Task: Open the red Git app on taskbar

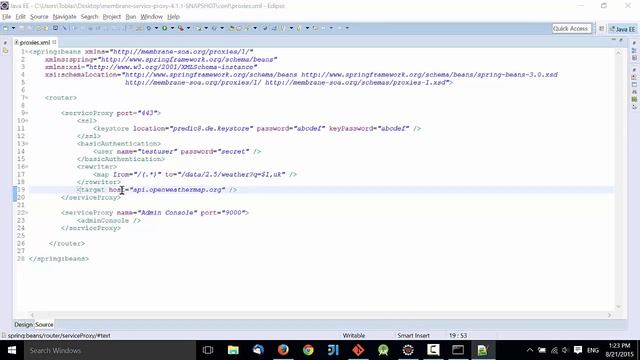Action: pos(358,350)
